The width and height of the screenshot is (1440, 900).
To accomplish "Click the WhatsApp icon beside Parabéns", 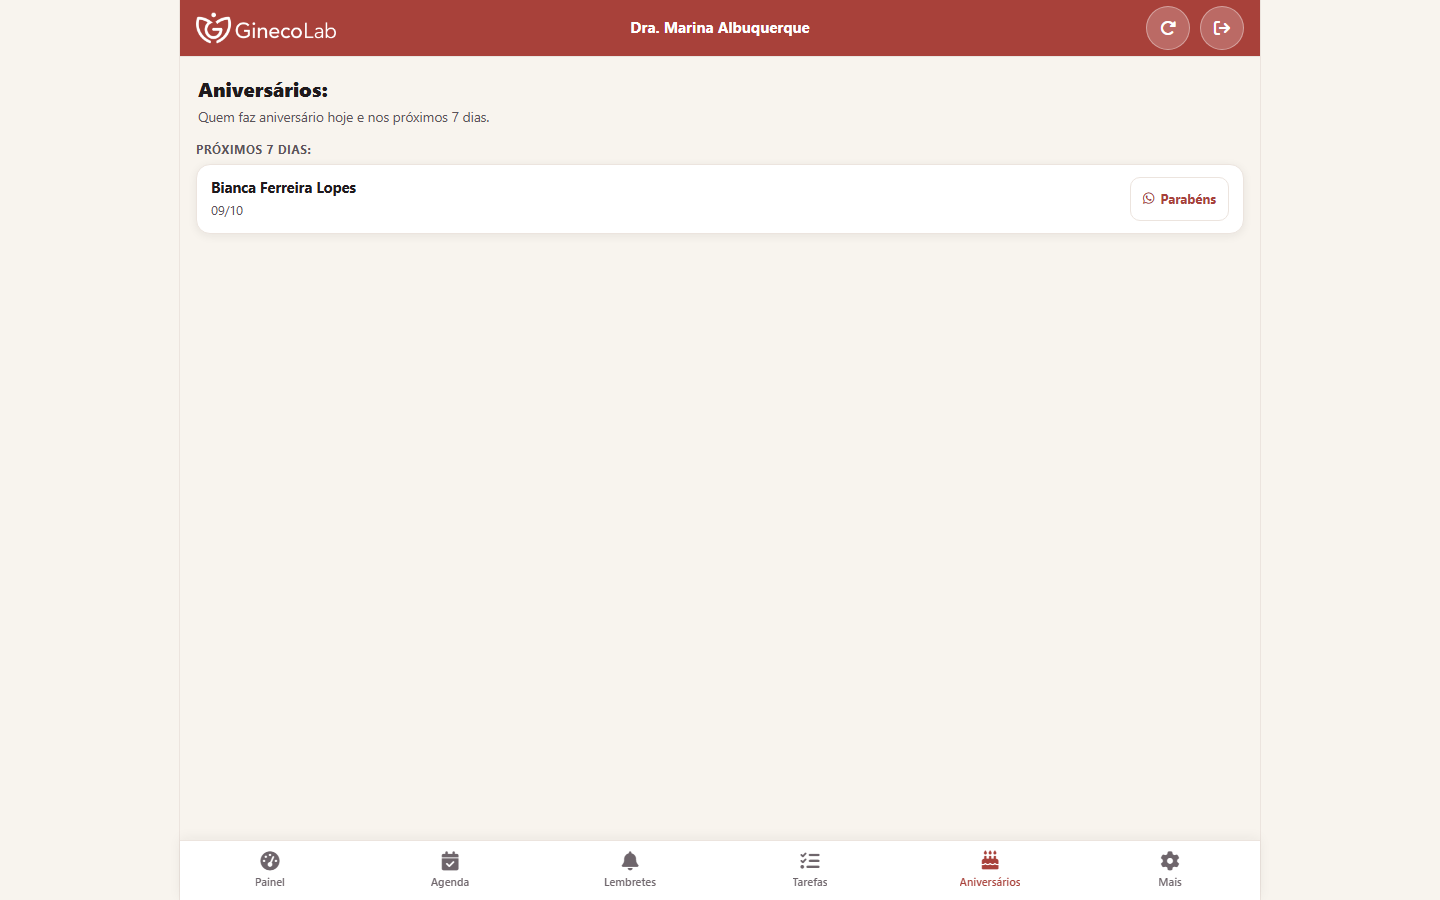I will (x=1148, y=199).
